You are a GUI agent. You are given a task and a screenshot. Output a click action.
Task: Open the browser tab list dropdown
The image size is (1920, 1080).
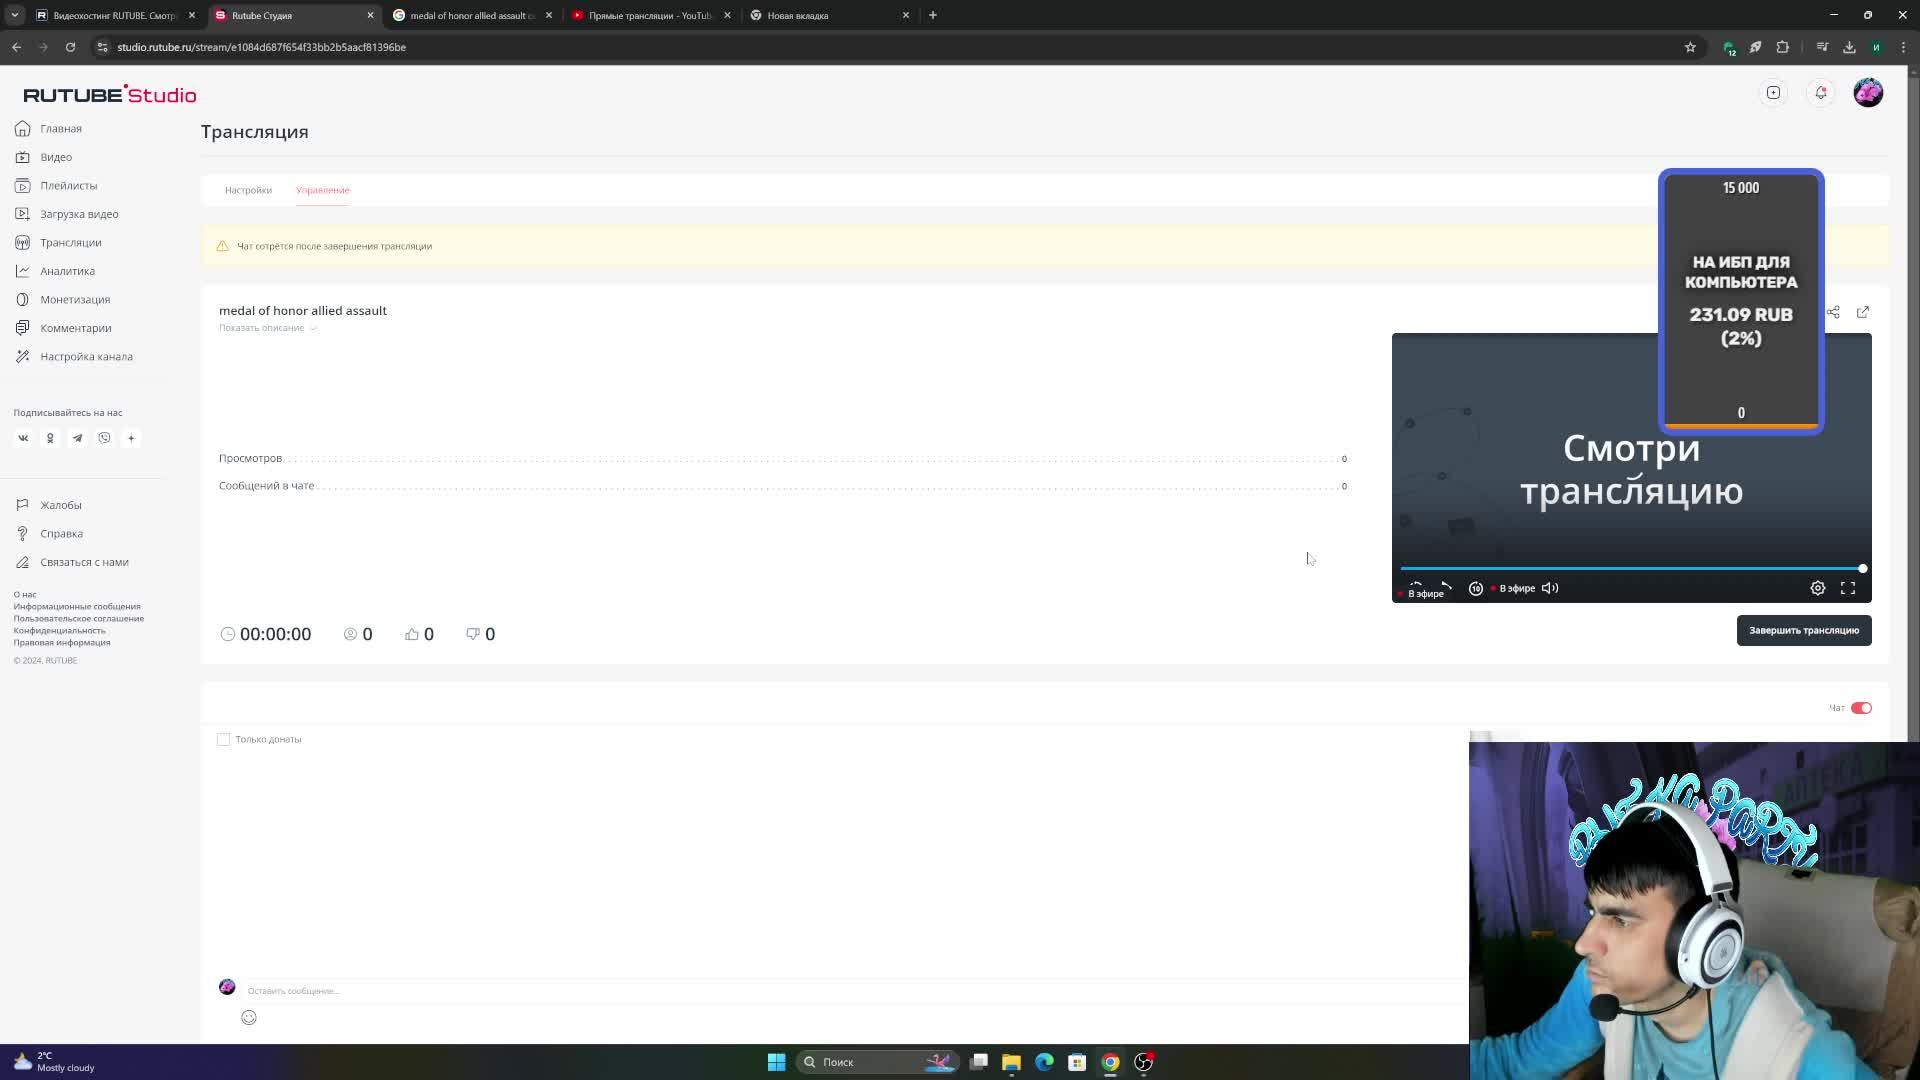[x=14, y=15]
